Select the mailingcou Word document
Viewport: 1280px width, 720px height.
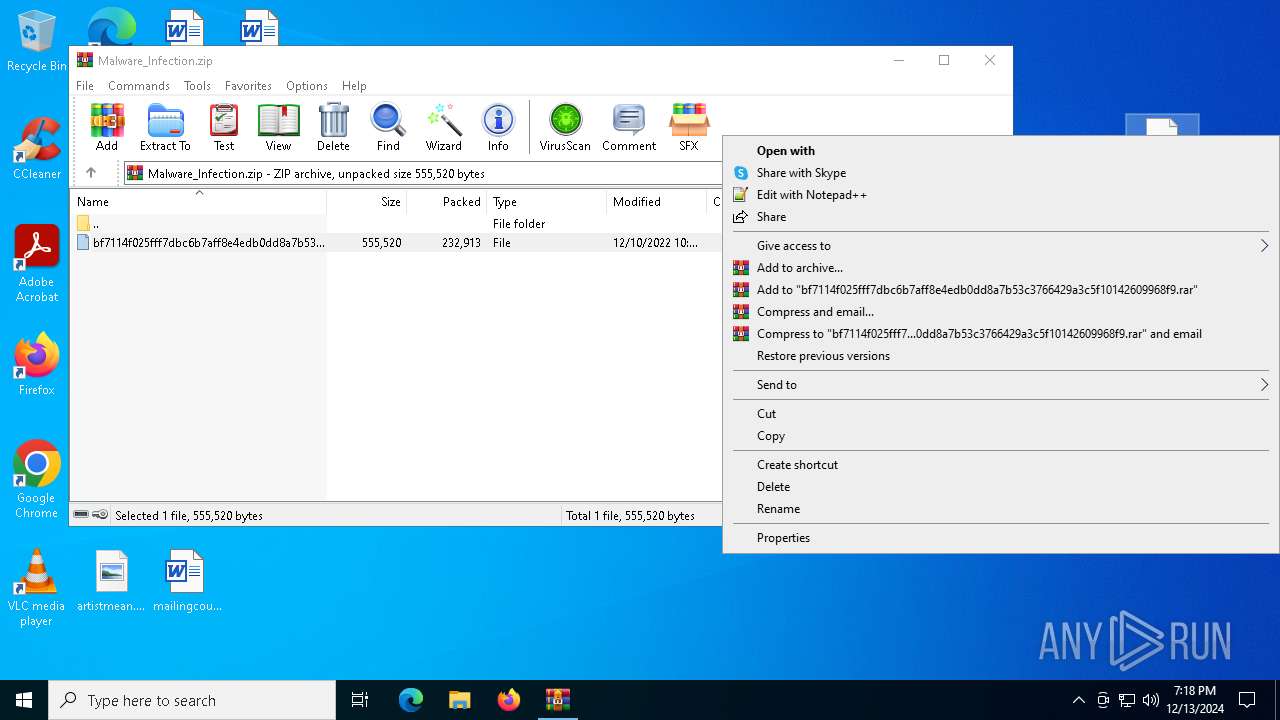tap(185, 581)
